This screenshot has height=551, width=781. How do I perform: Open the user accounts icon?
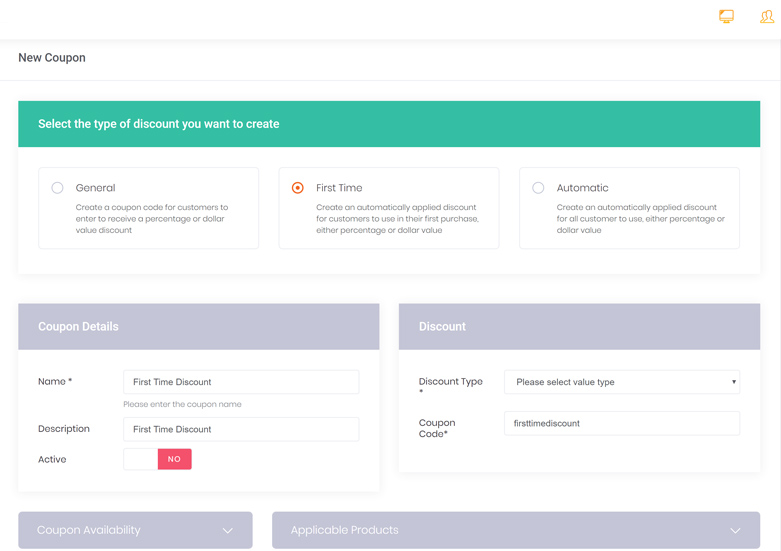(767, 16)
